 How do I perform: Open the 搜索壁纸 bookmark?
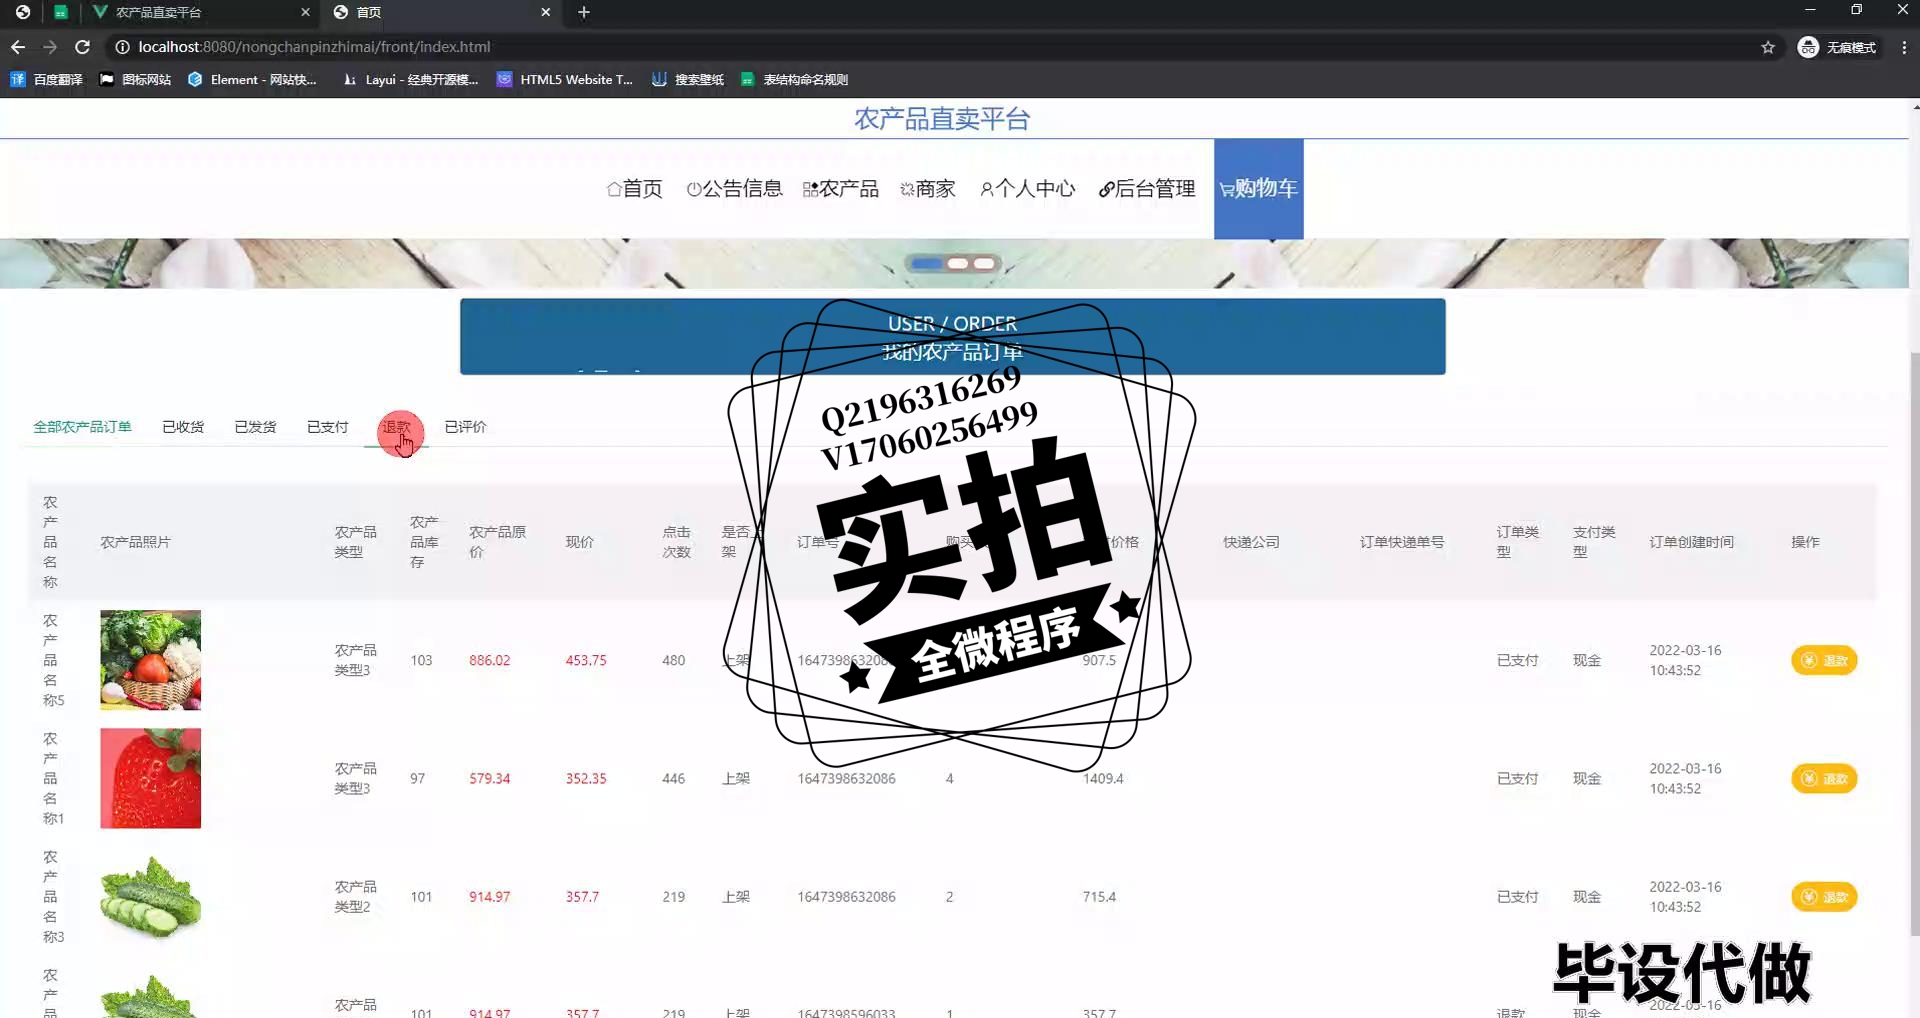(x=688, y=79)
